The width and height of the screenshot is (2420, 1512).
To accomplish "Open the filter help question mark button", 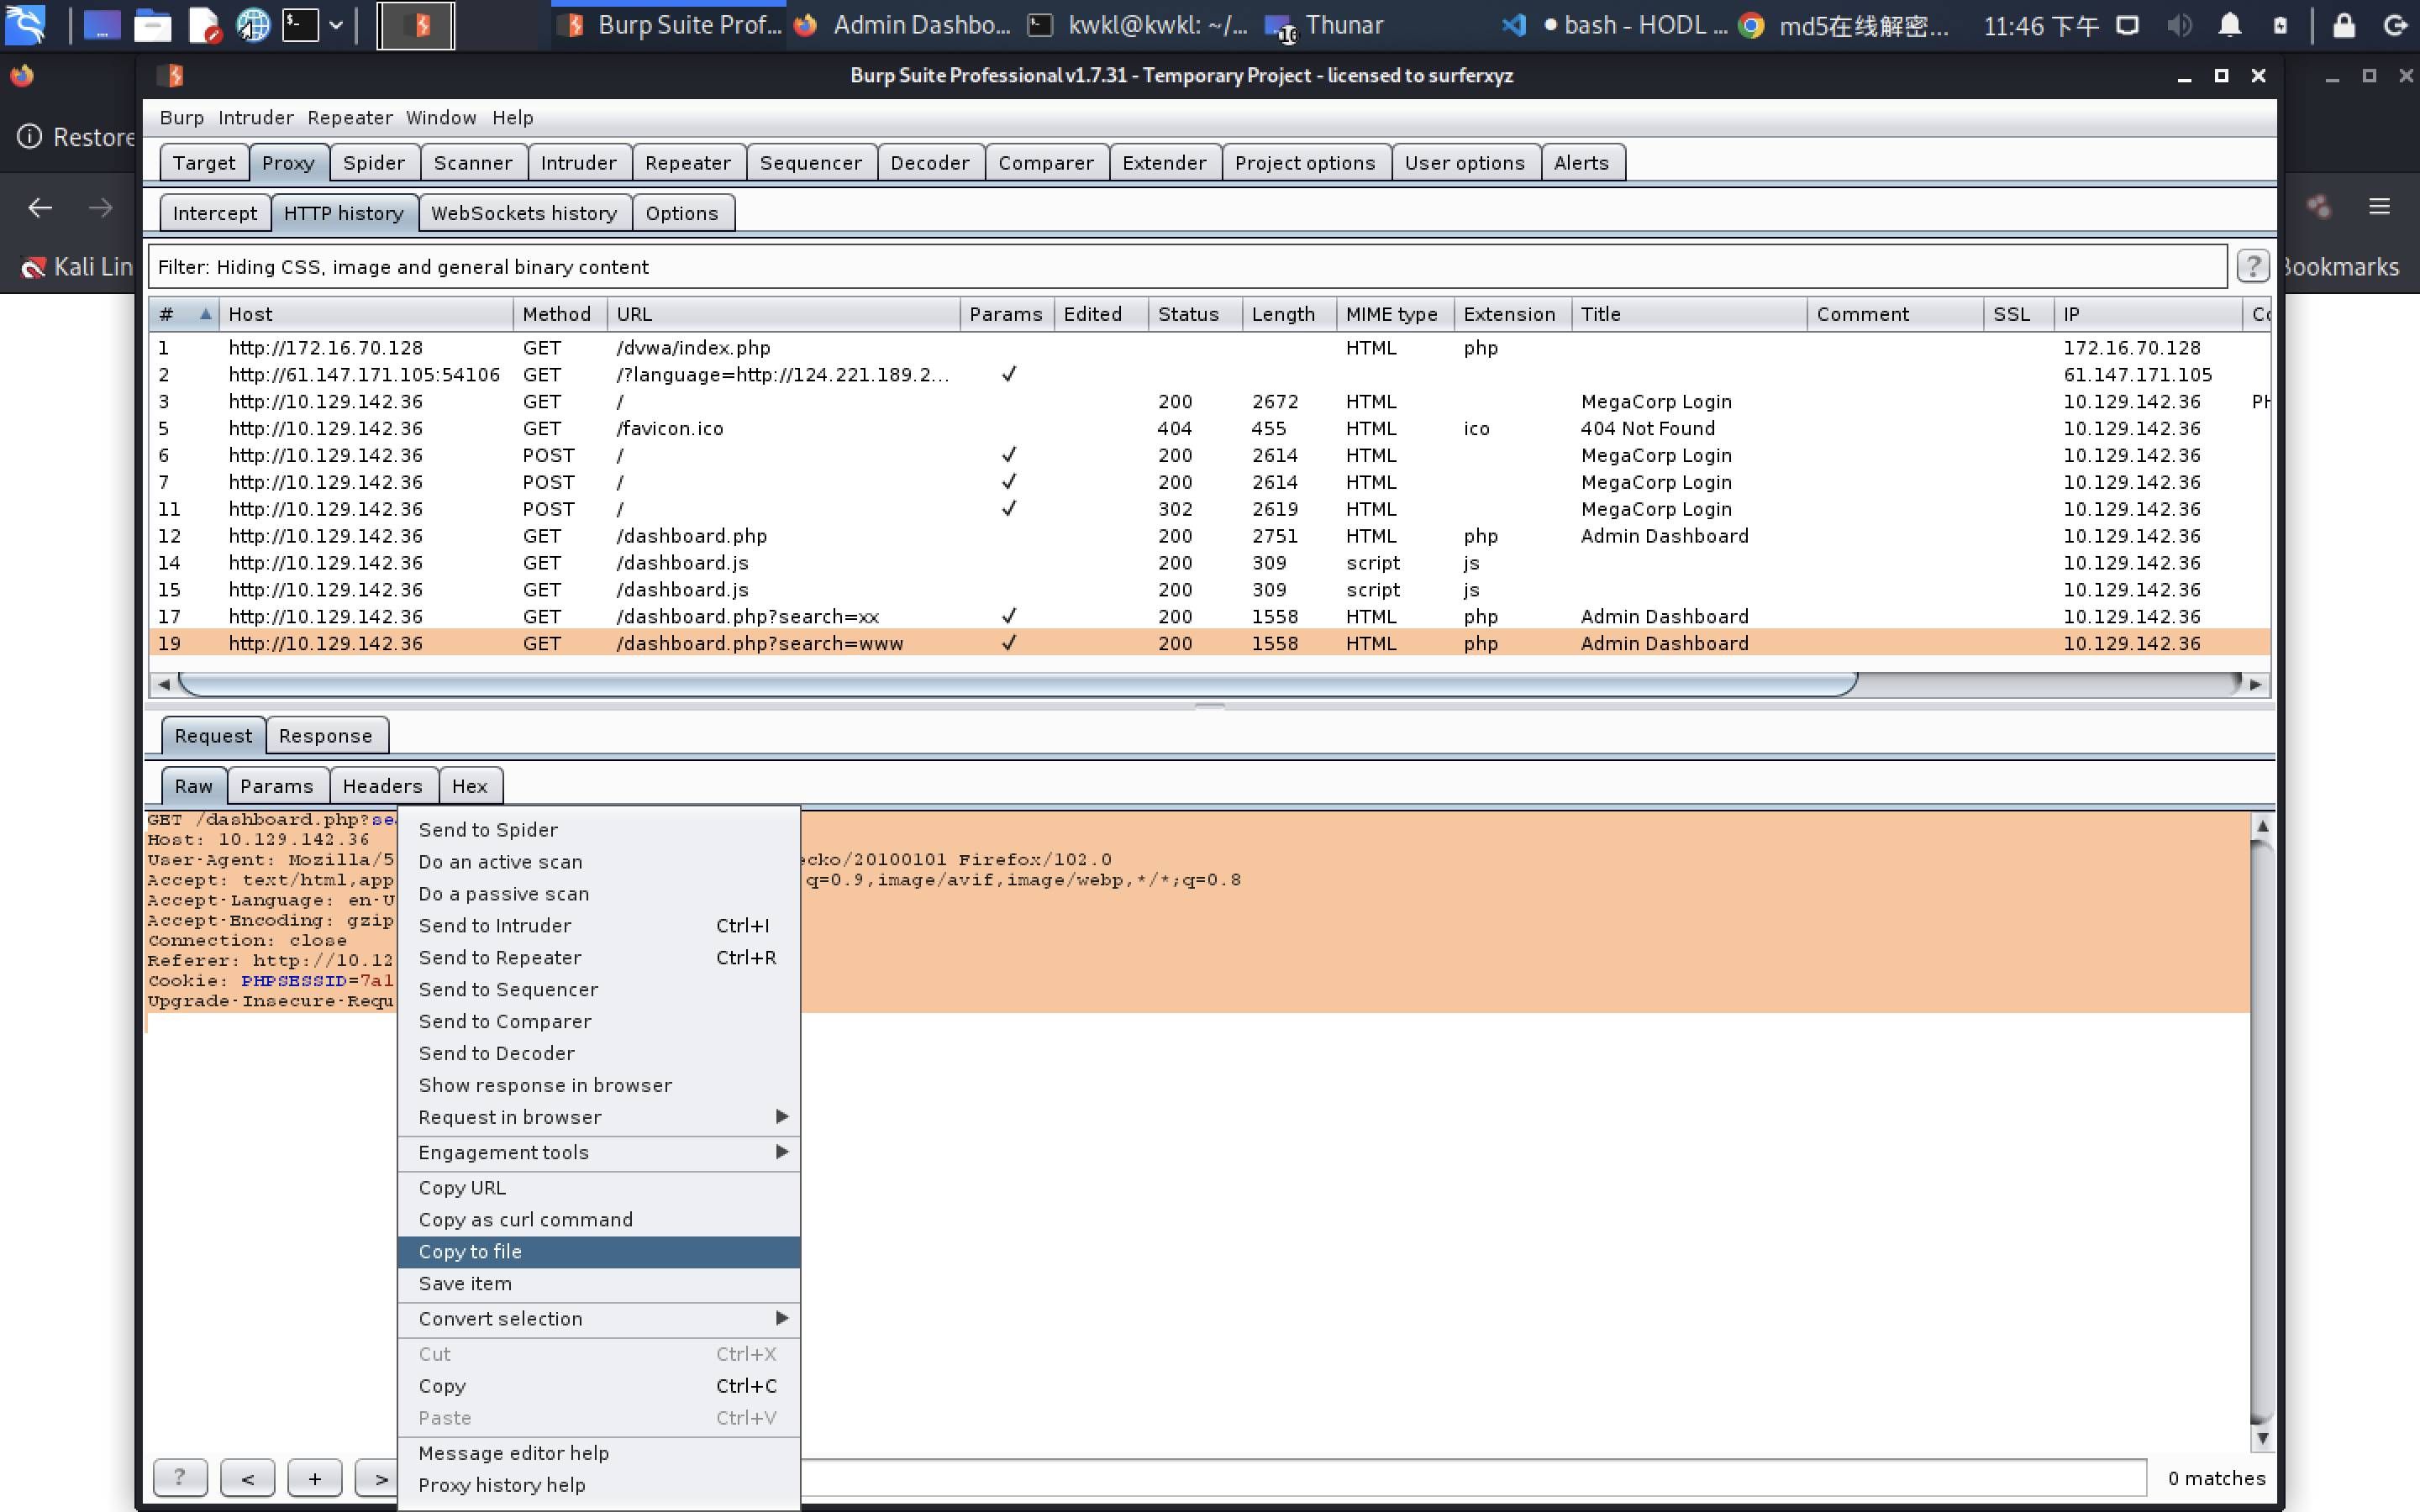I will (2252, 266).
